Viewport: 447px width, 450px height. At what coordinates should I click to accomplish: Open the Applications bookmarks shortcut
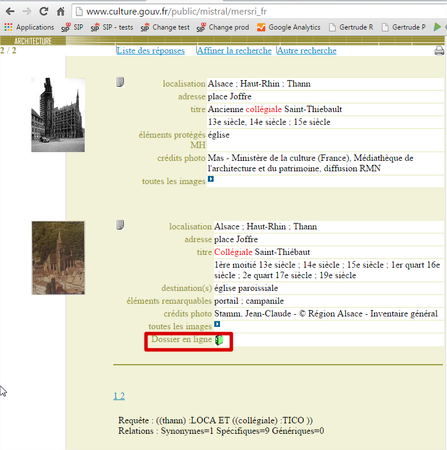[29, 27]
